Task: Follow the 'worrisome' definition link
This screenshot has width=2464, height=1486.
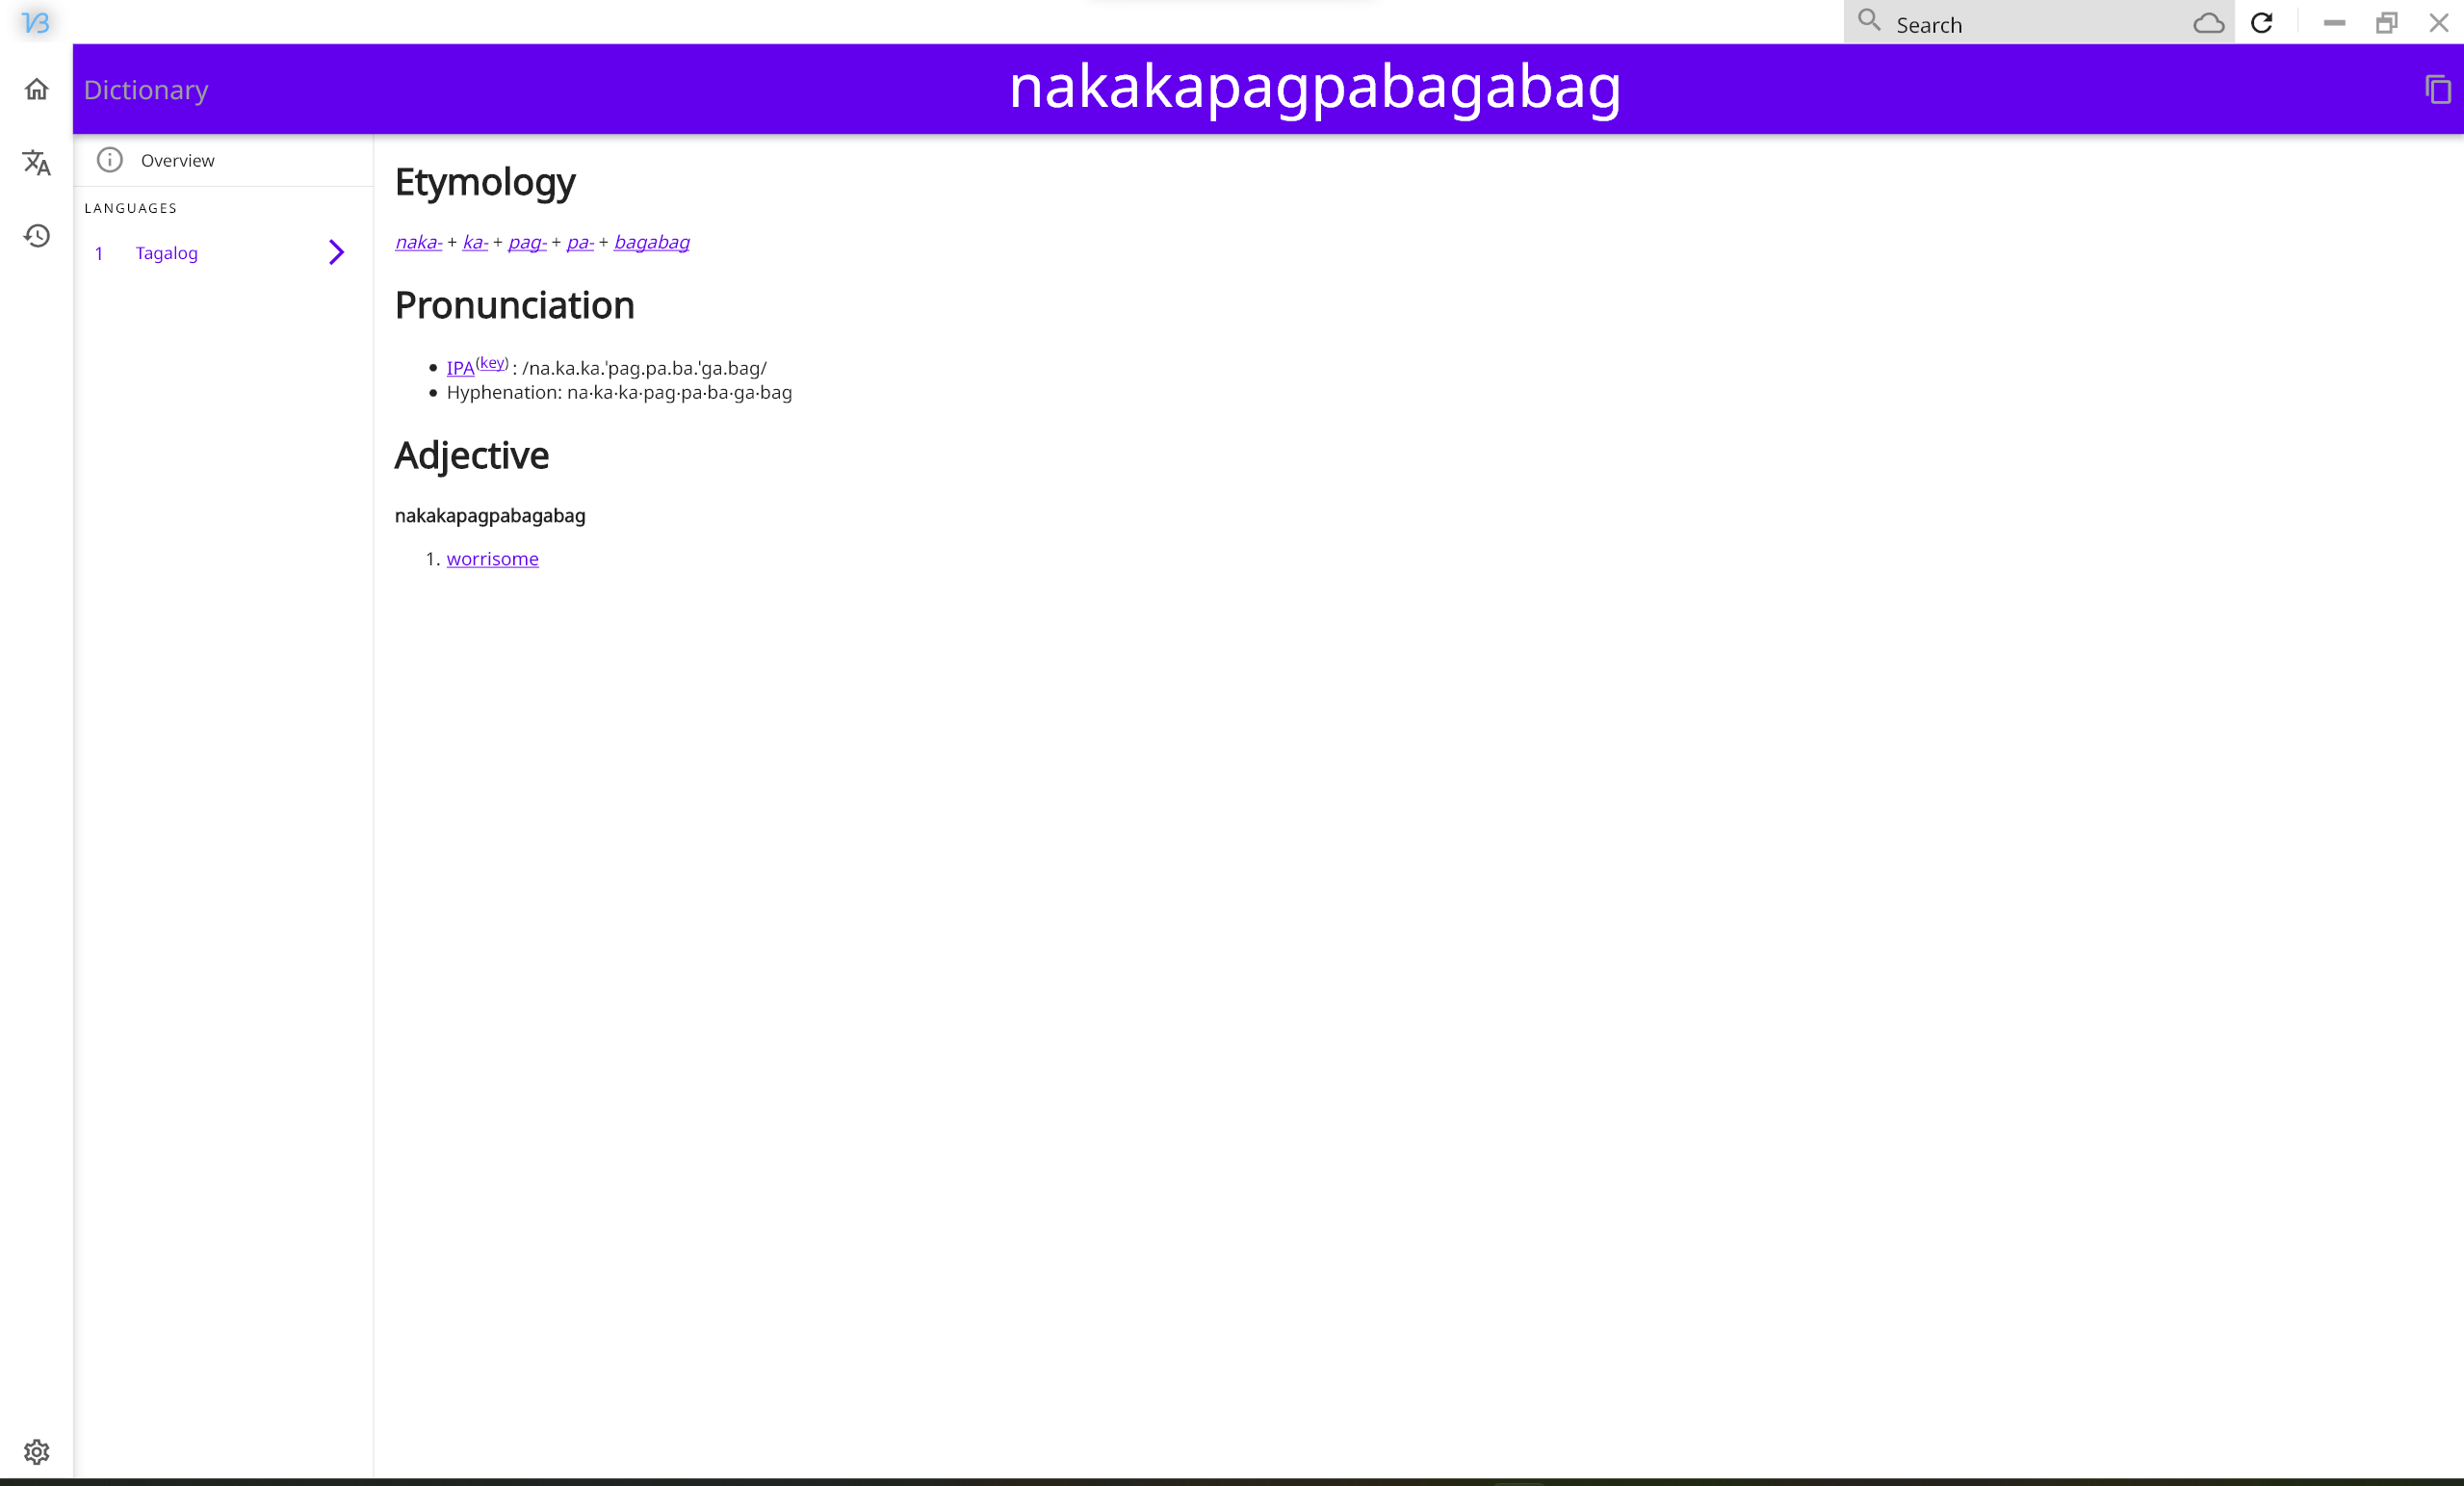Action: [x=492, y=559]
